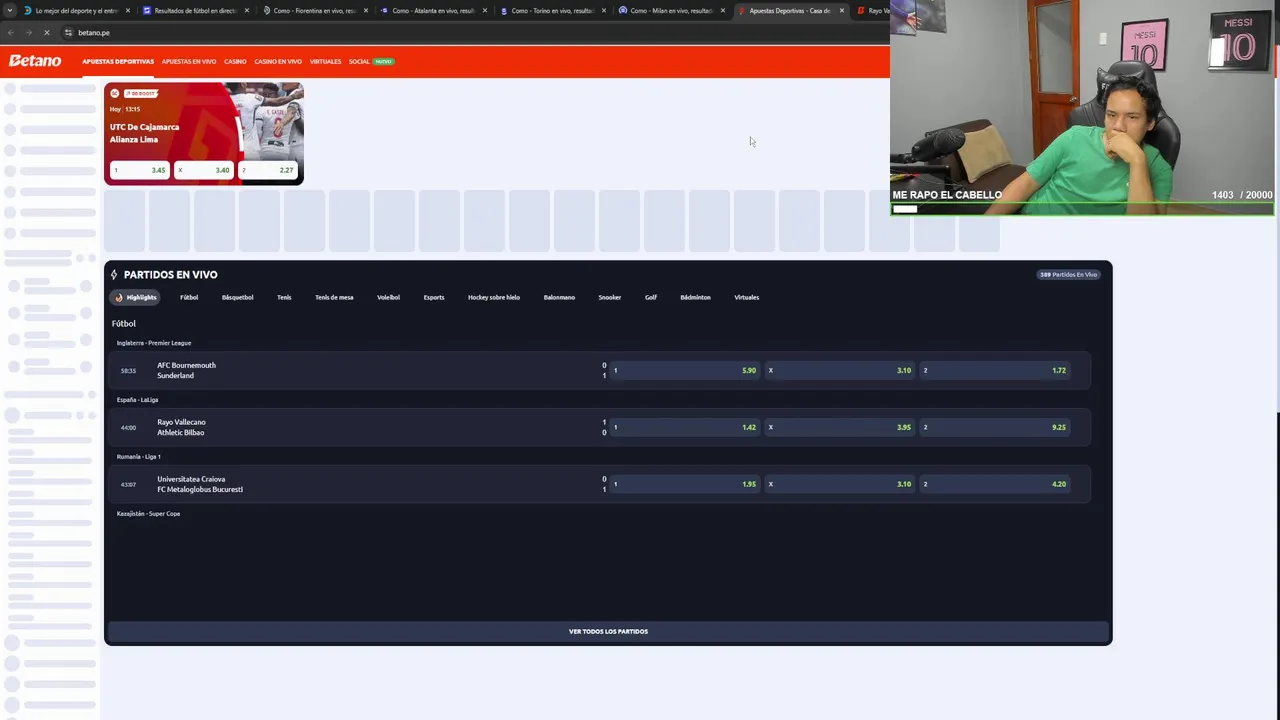Open the UTC De Cajamarca vs Alianza Lima card
The height and width of the screenshot is (720, 1280).
204,133
